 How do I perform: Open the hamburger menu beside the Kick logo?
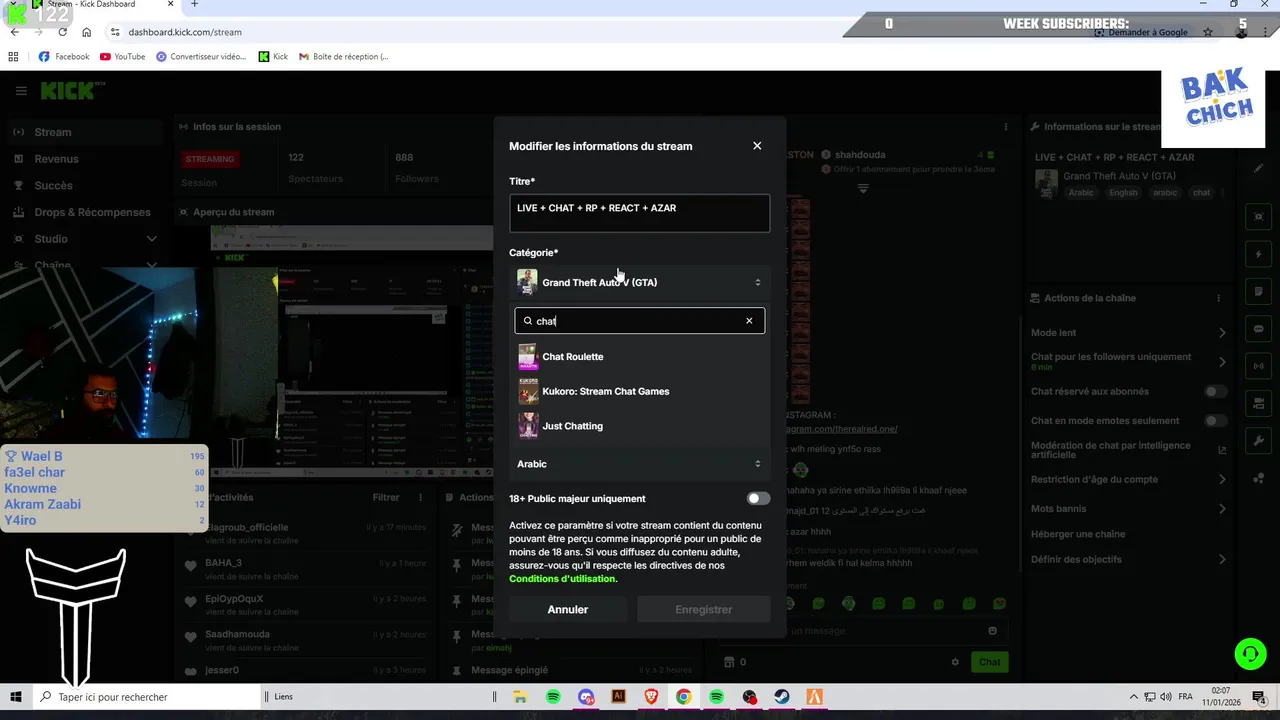[x=21, y=91]
